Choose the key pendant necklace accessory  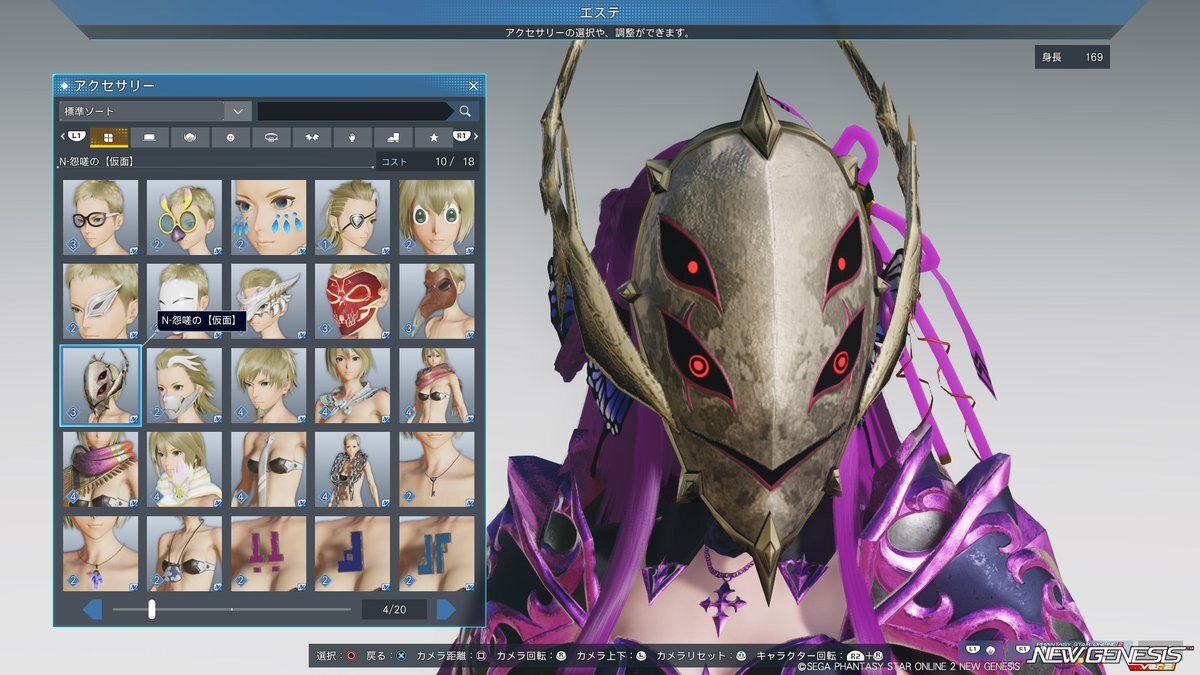436,469
